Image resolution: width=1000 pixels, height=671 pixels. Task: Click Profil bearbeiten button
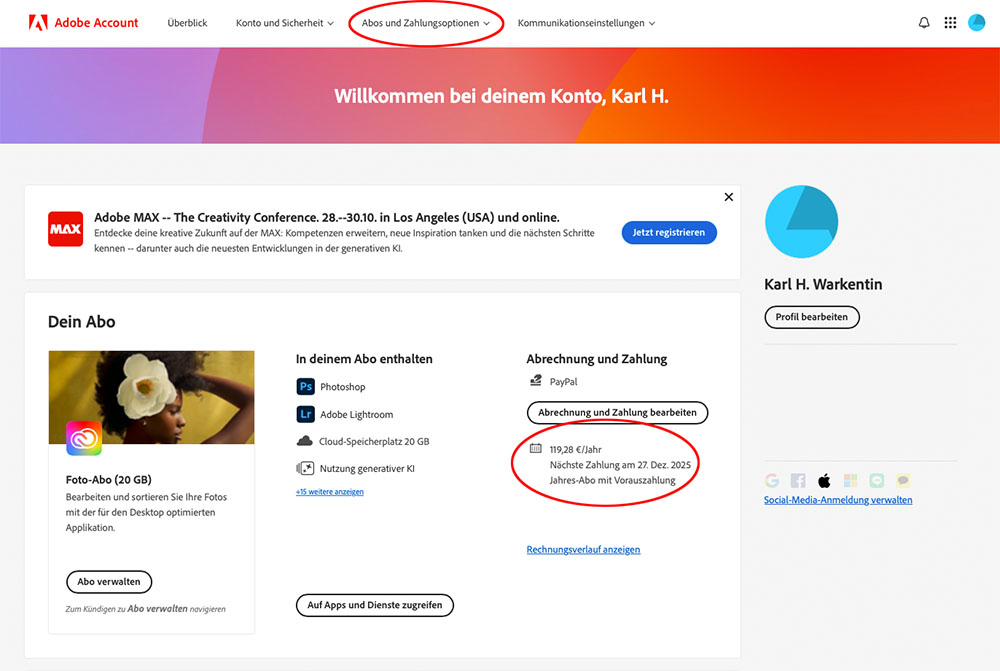tap(811, 317)
